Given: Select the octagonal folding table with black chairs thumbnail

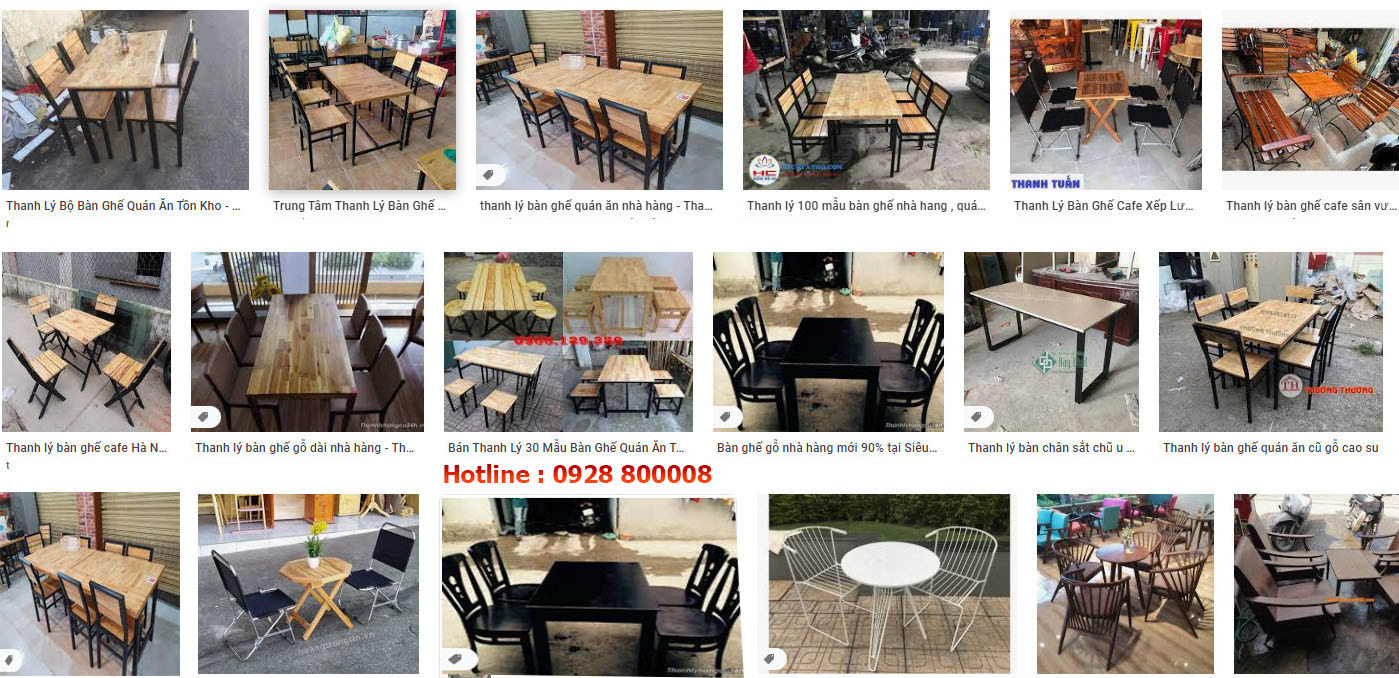Looking at the screenshot, I should click(x=308, y=583).
